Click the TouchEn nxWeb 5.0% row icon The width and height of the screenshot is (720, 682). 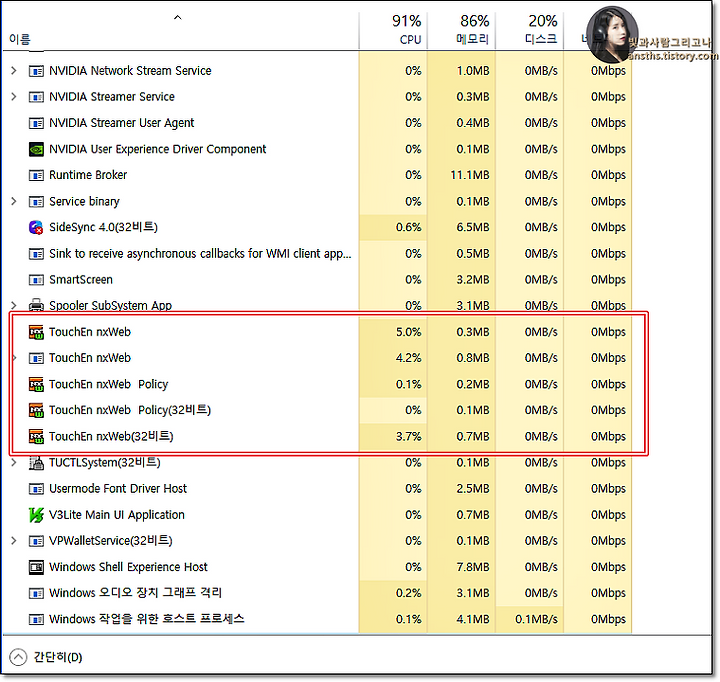click(36, 332)
